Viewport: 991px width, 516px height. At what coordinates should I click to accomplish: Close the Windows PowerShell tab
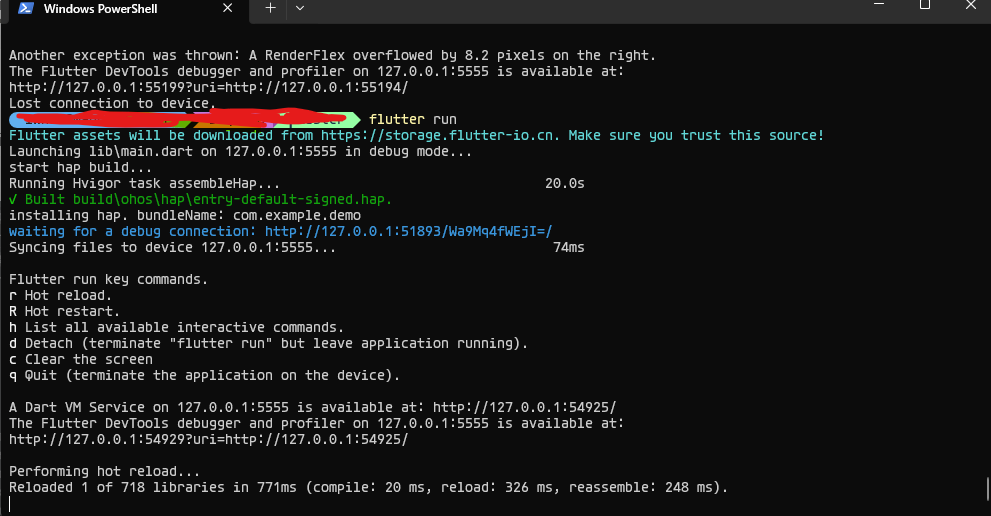(228, 8)
